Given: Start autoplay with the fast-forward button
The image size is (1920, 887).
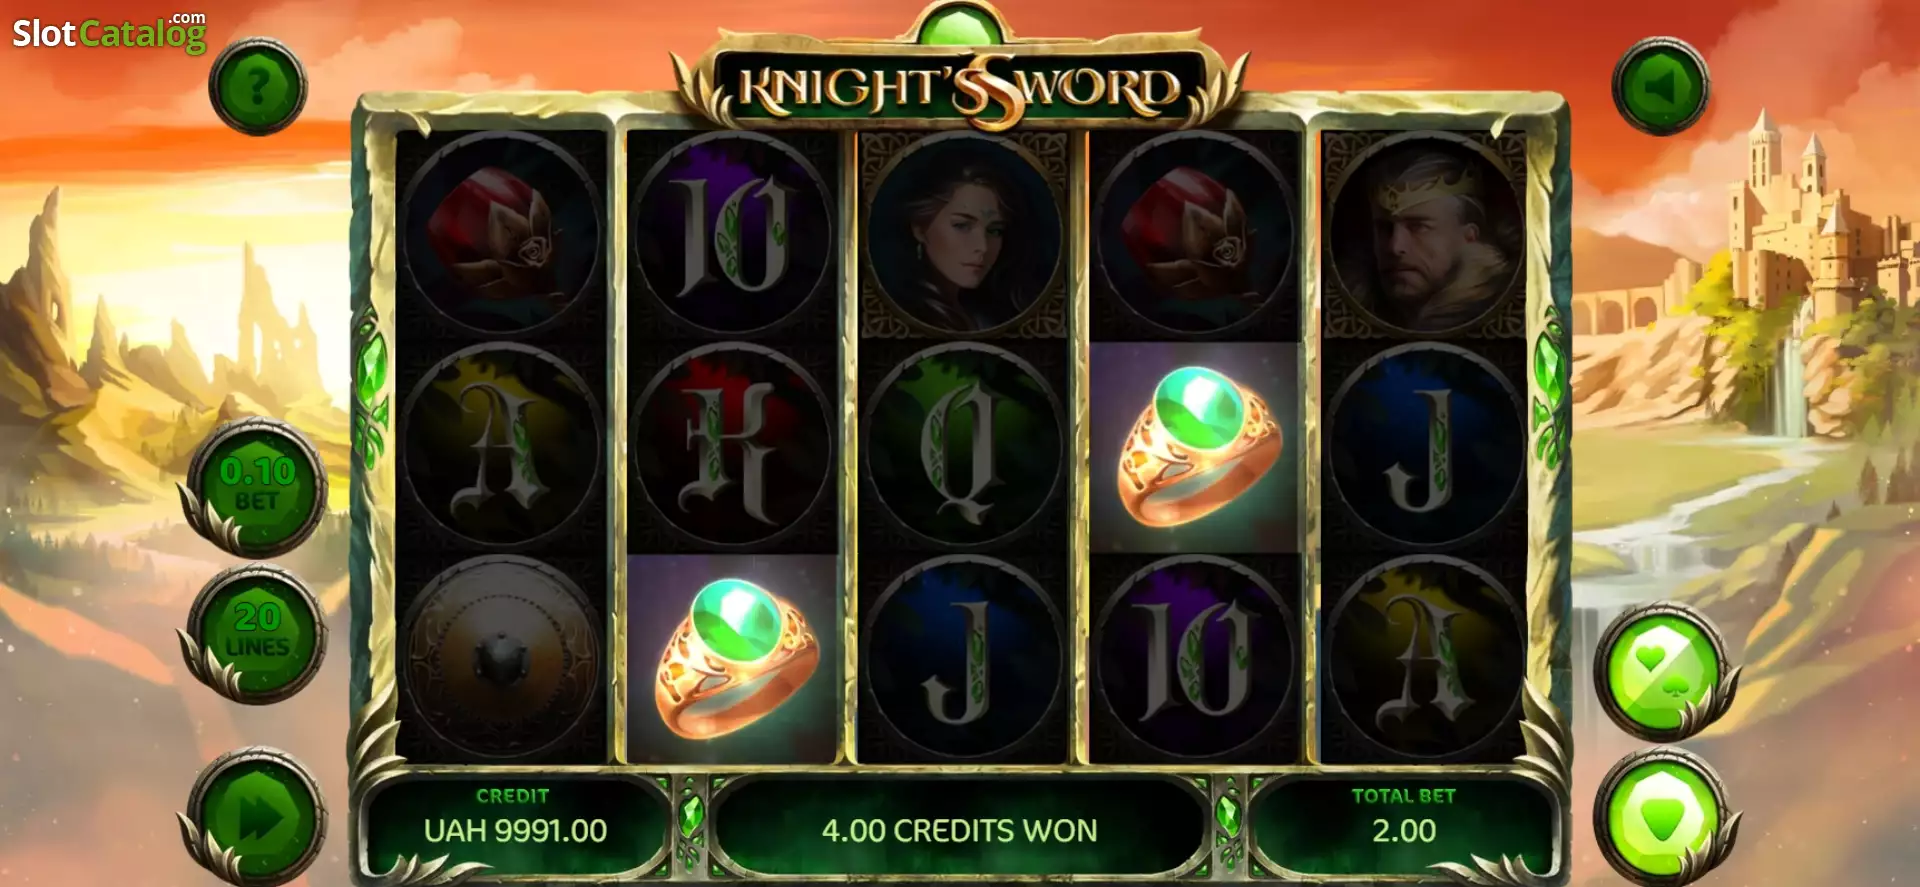Looking at the screenshot, I should point(257,818).
